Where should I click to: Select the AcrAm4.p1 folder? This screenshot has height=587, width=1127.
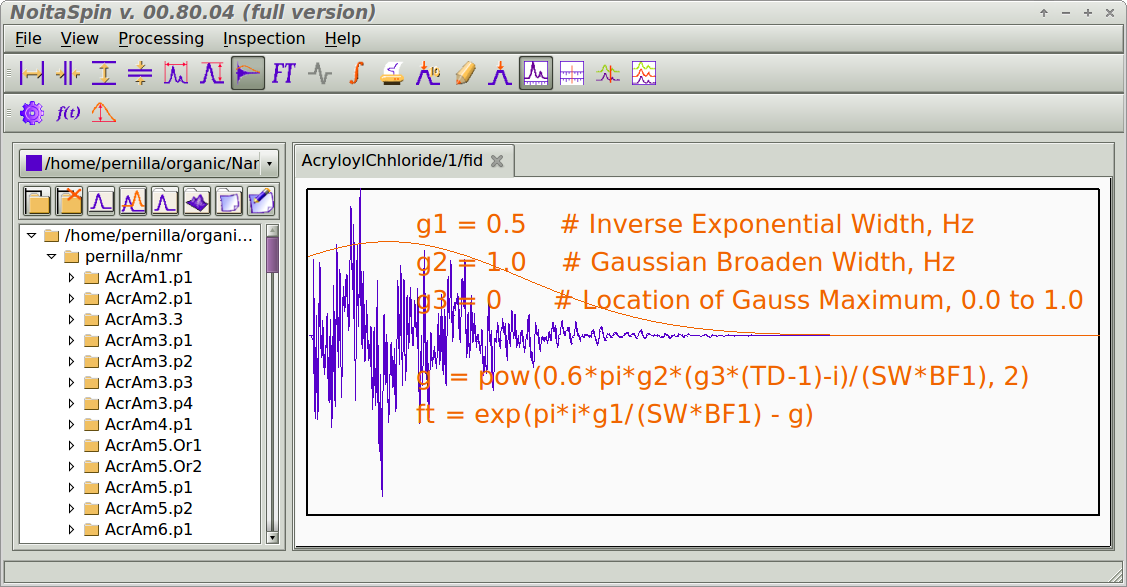tap(148, 424)
